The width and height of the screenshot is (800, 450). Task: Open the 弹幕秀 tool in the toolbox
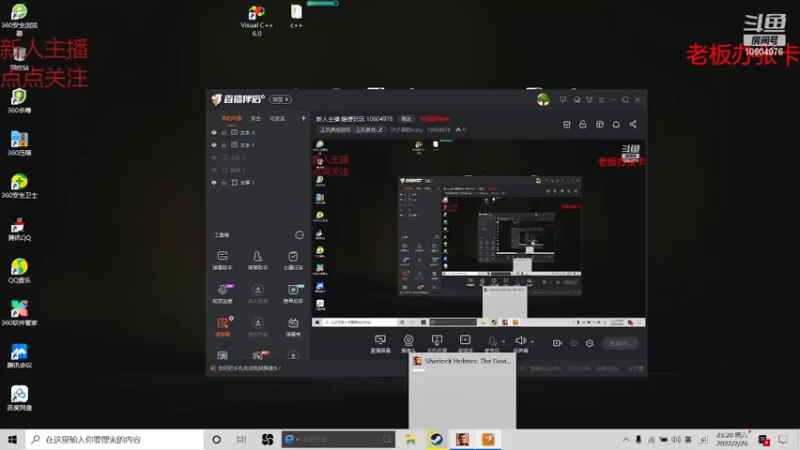coord(293,327)
